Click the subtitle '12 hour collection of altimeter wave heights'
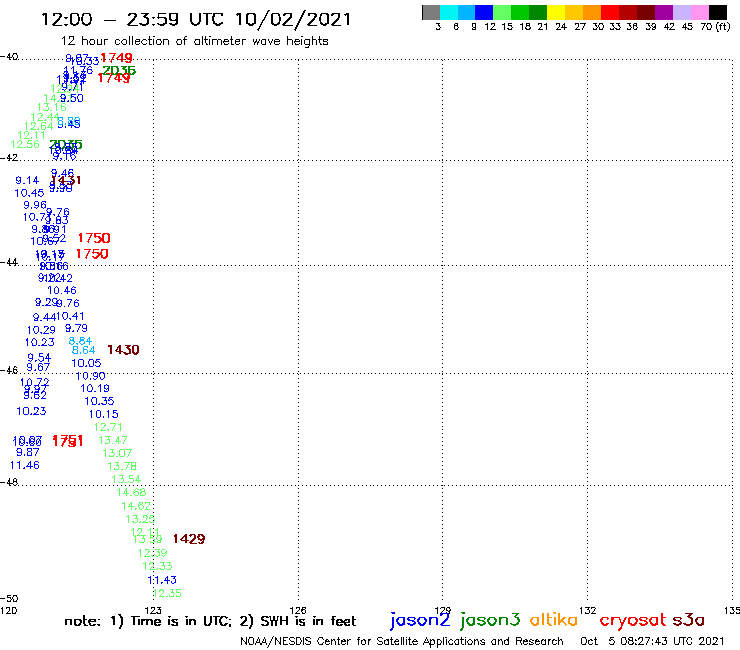Viewport: 740px width, 650px height. (x=194, y=41)
